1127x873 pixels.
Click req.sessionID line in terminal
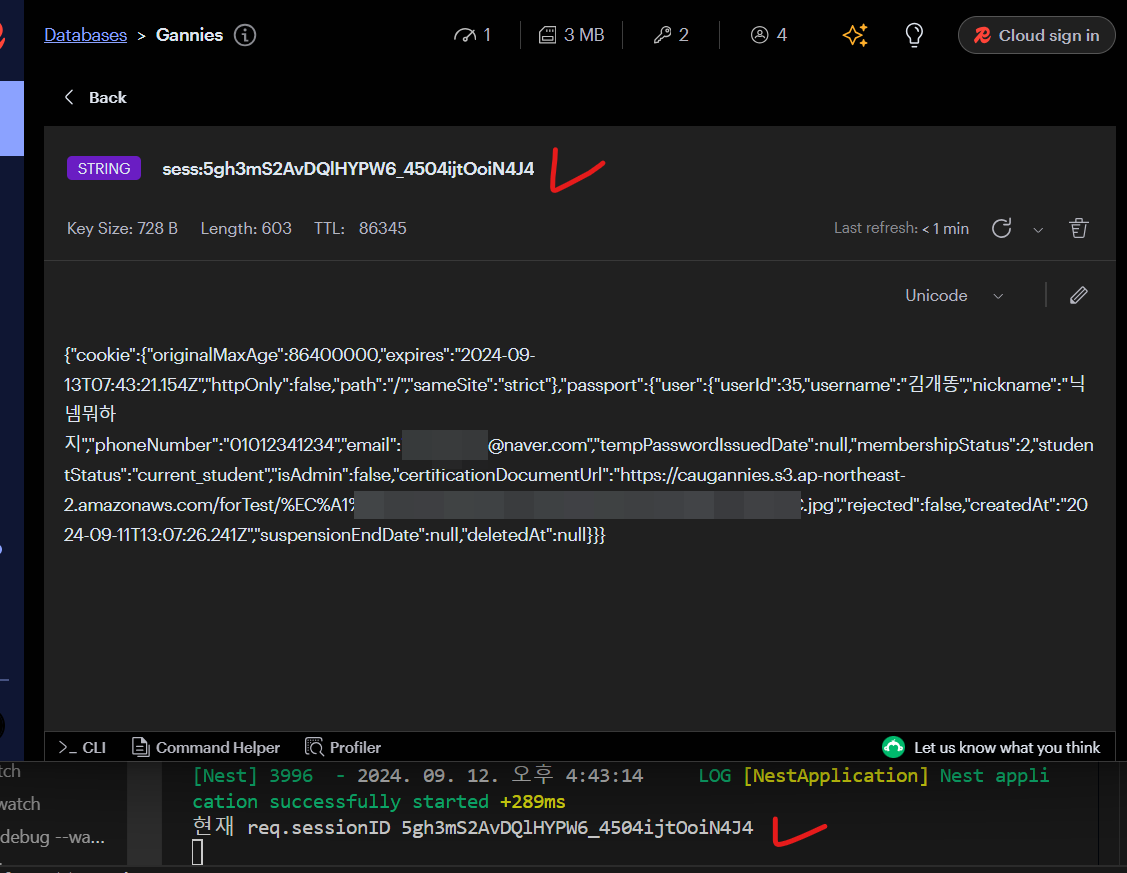pyautogui.click(x=473, y=828)
